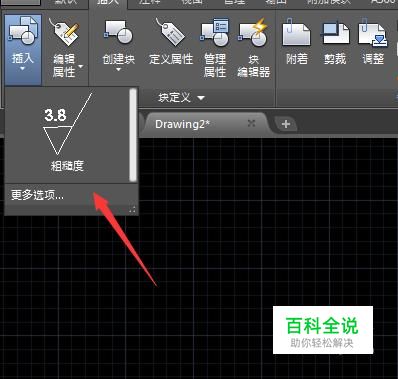398x379 pixels.
Task: Open the Create Block dropdown arrow
Action: point(118,70)
